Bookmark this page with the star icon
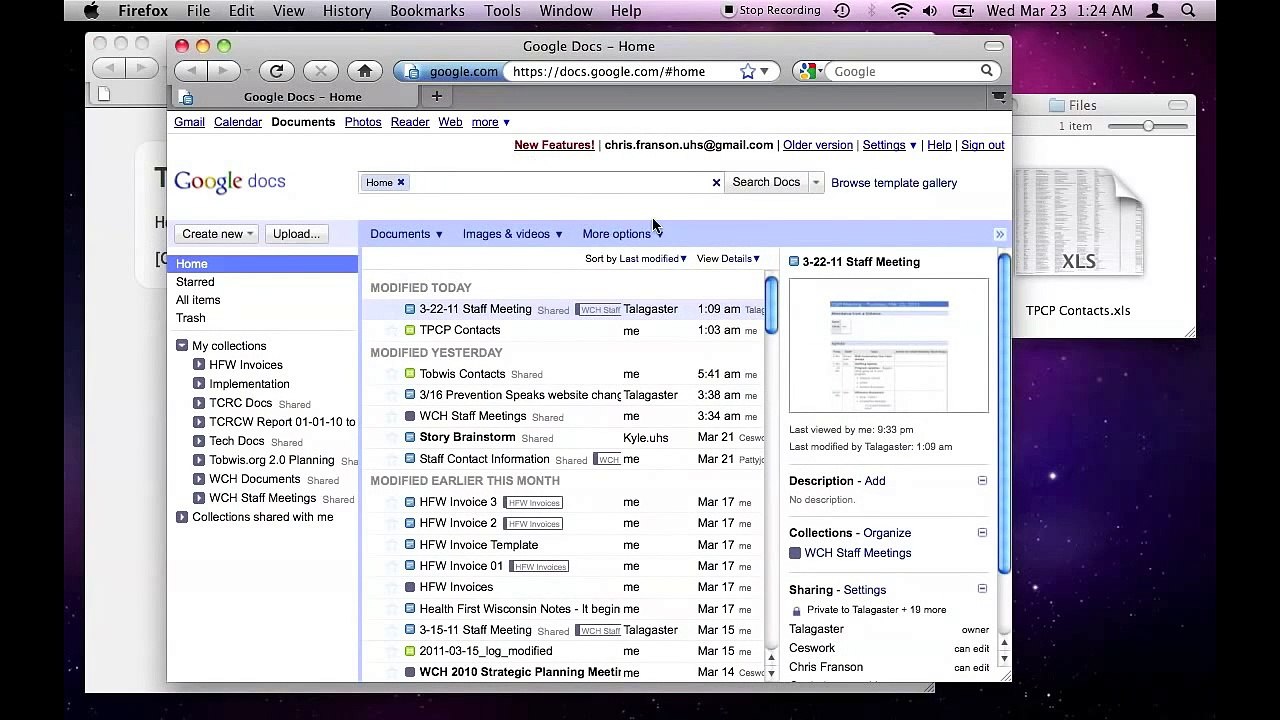1280x720 pixels. coord(747,71)
